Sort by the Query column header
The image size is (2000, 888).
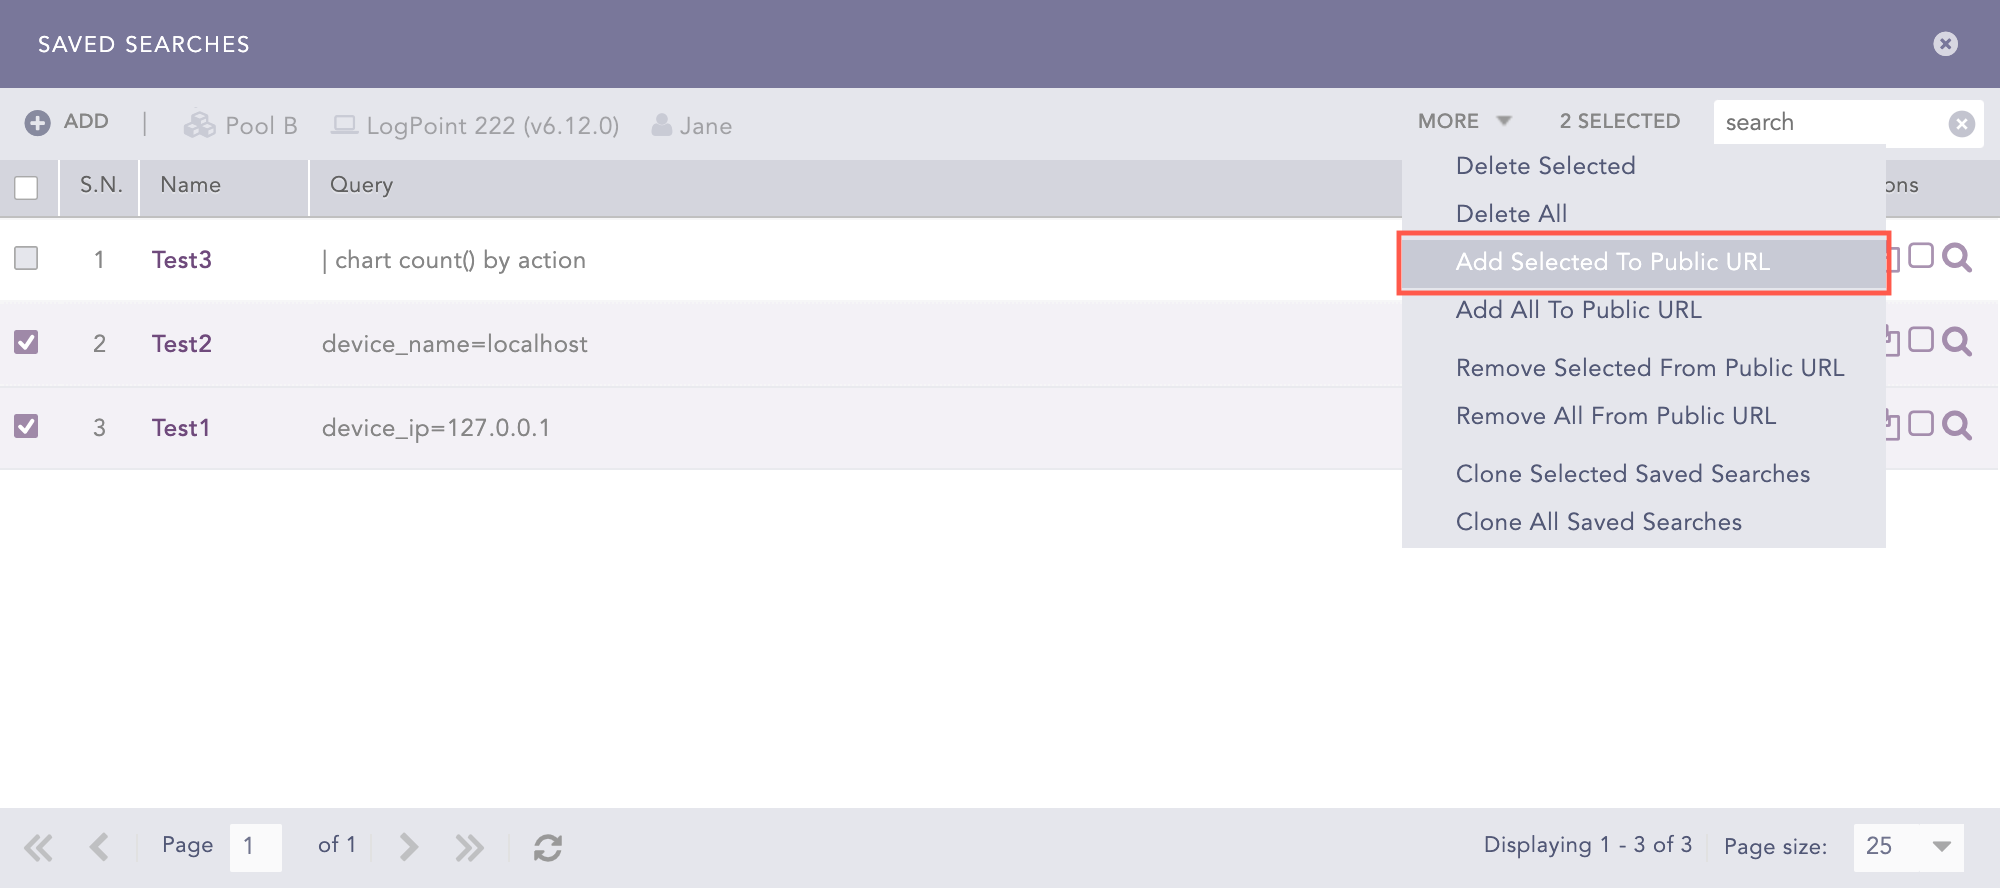(x=361, y=185)
